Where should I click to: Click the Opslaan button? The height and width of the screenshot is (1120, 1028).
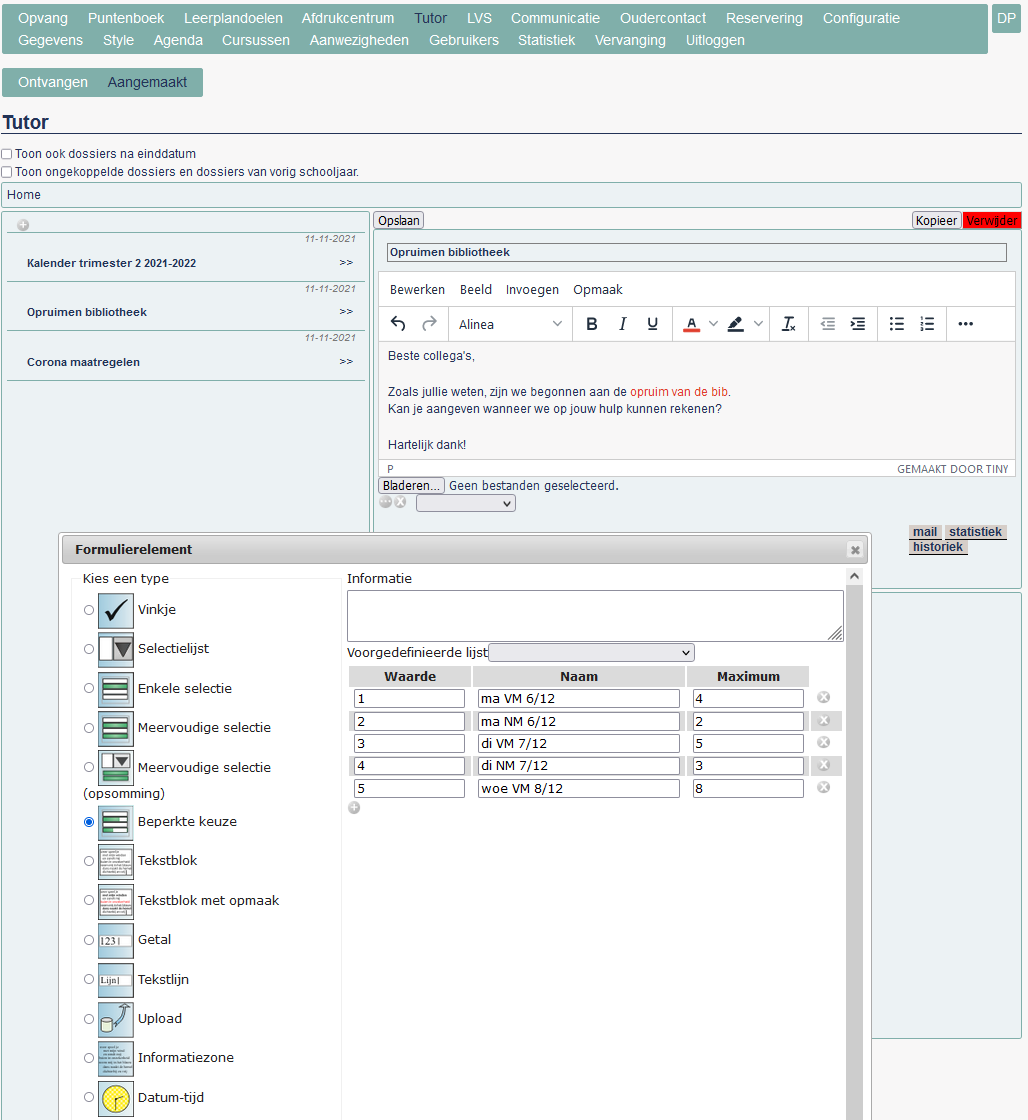(399, 221)
